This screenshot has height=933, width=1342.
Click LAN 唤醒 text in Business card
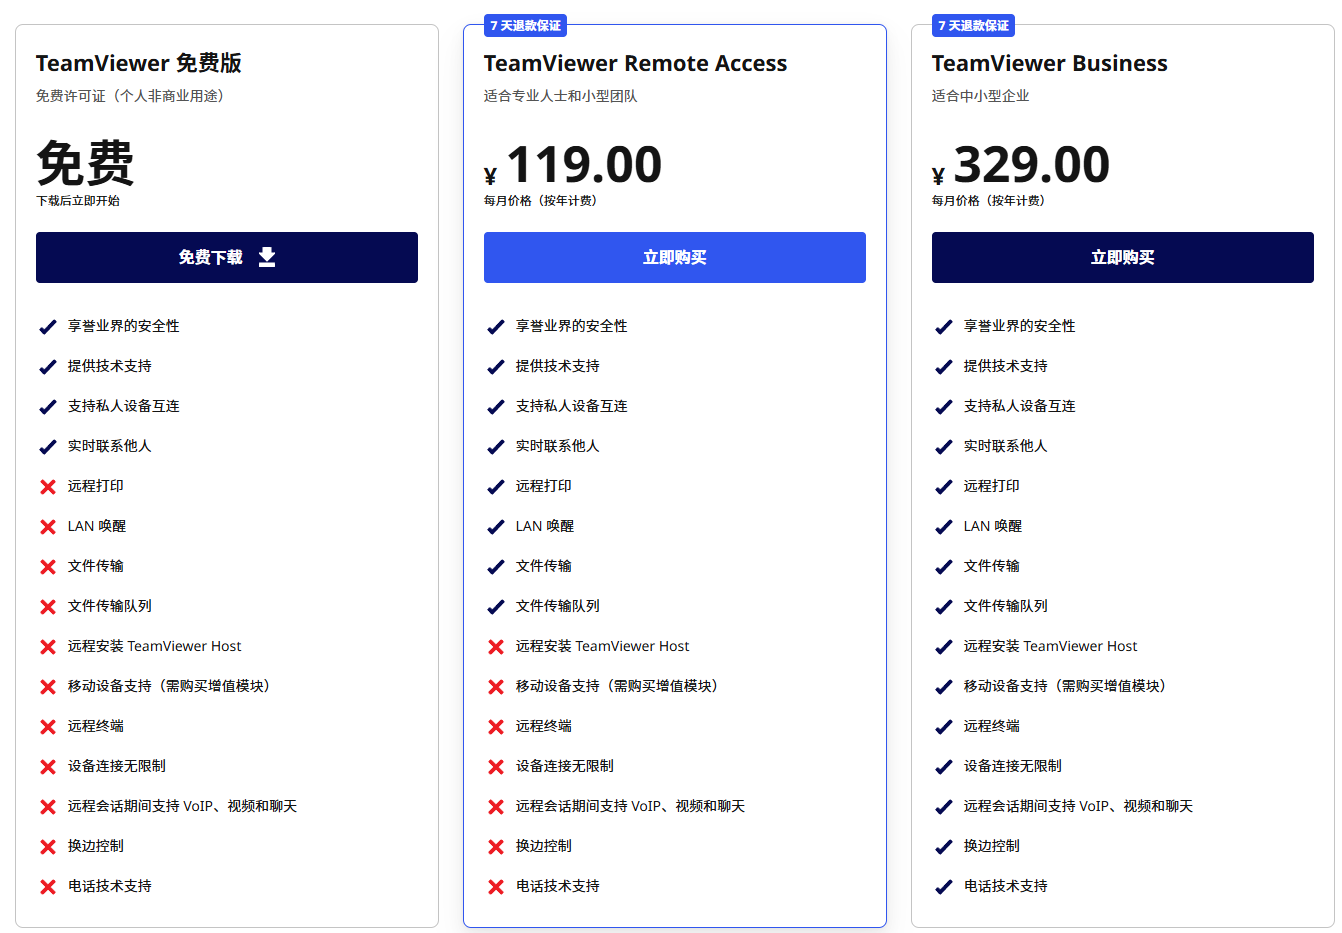[993, 526]
